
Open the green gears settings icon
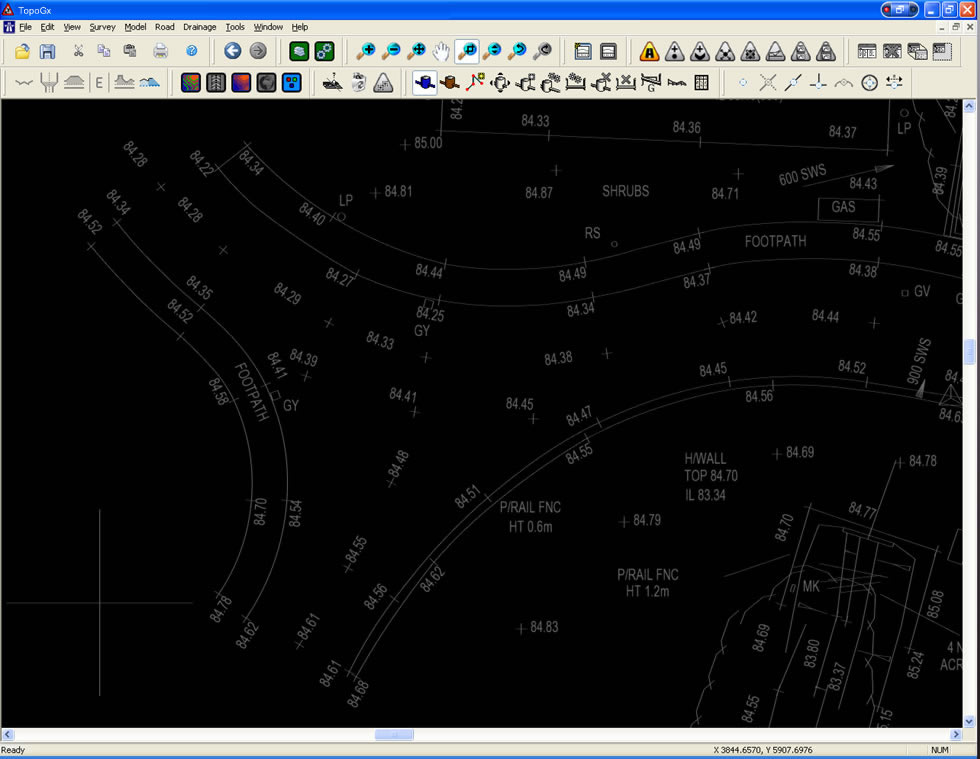(x=324, y=51)
